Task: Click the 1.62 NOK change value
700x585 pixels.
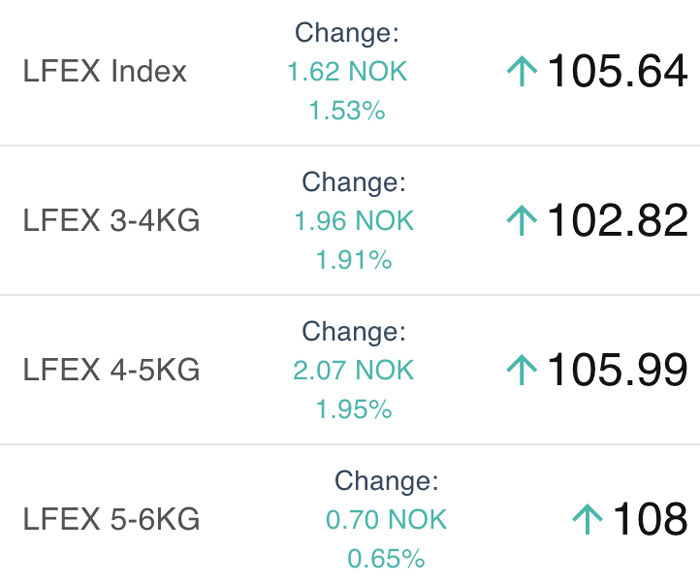Action: 347,72
